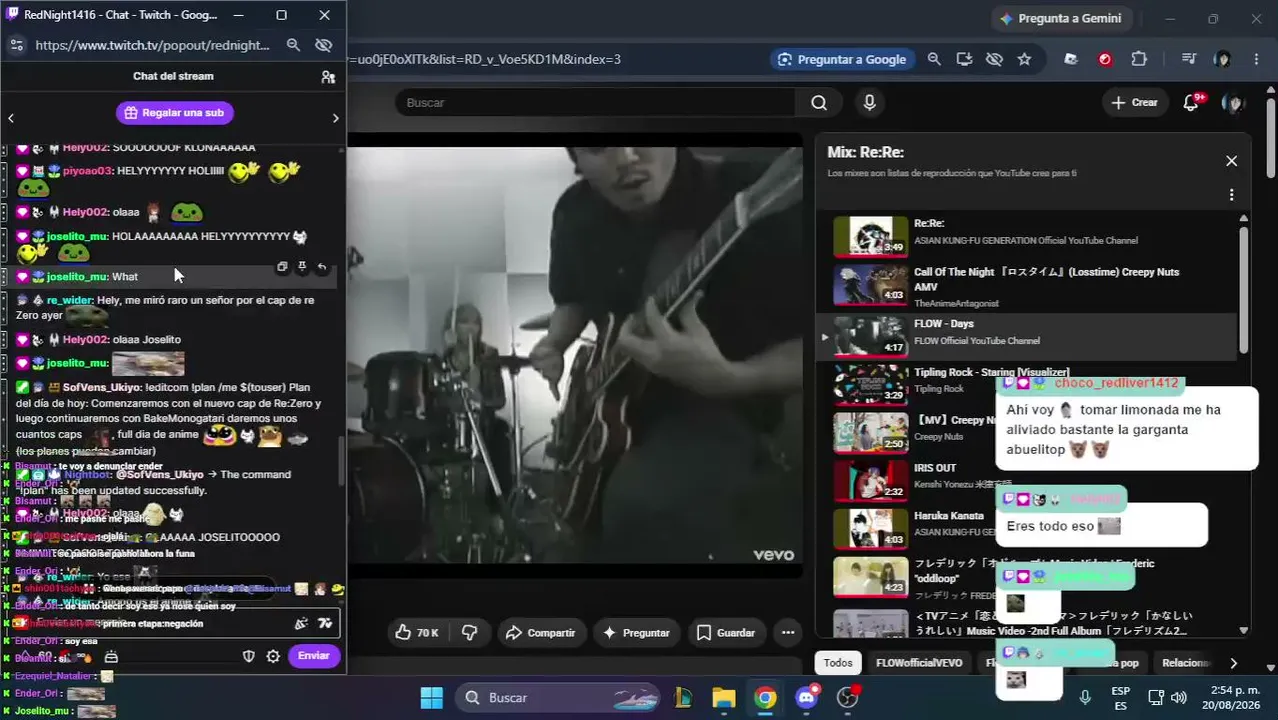Open YouTube account avatar menu

point(1234,103)
